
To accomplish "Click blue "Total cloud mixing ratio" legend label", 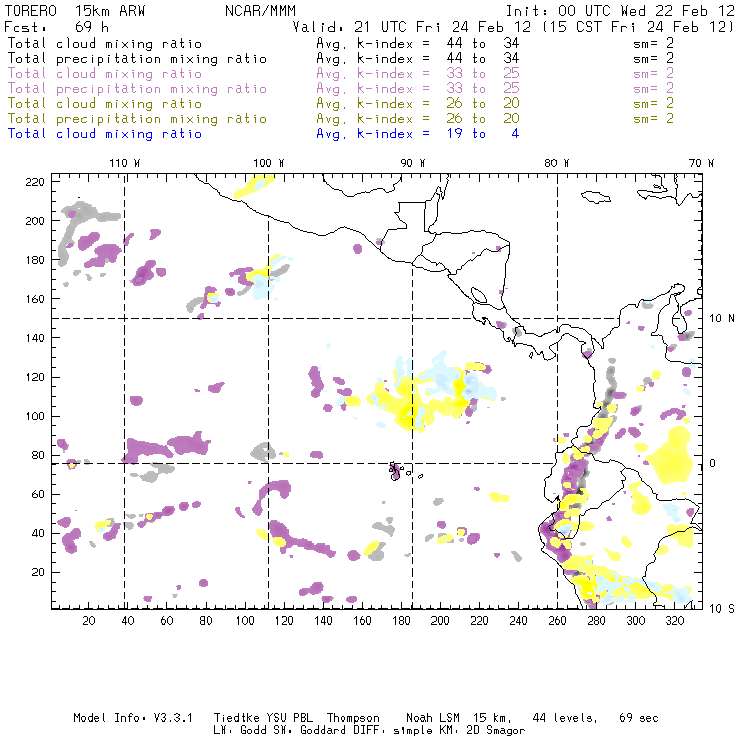I will (x=105, y=134).
